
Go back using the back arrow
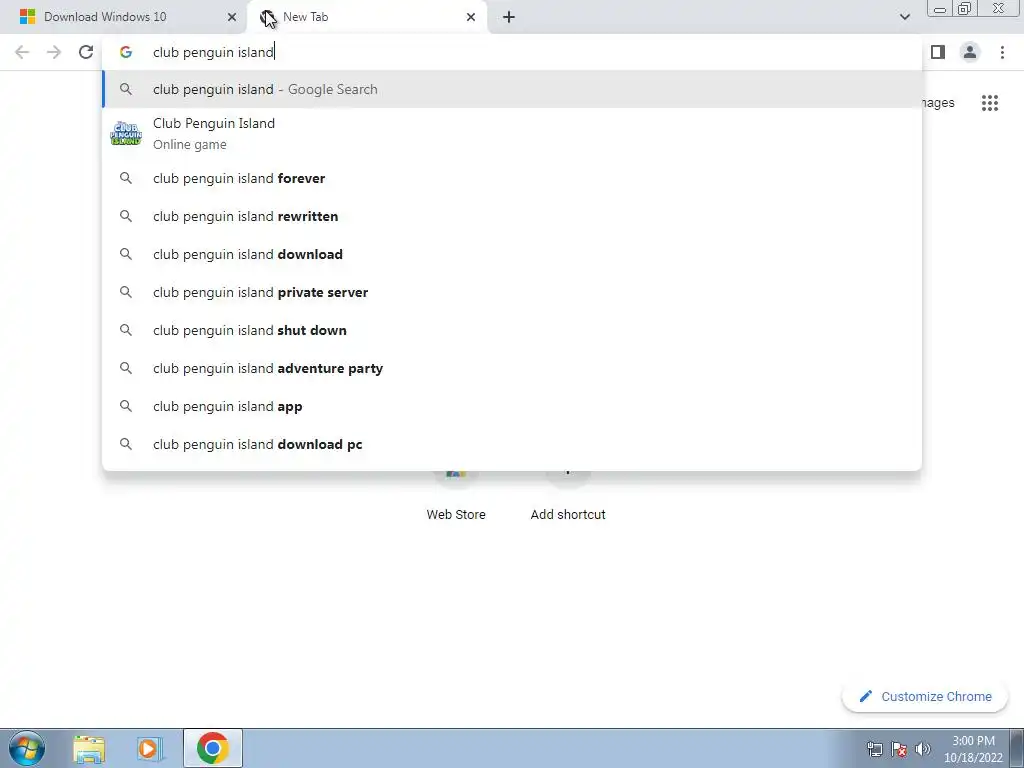click(22, 52)
